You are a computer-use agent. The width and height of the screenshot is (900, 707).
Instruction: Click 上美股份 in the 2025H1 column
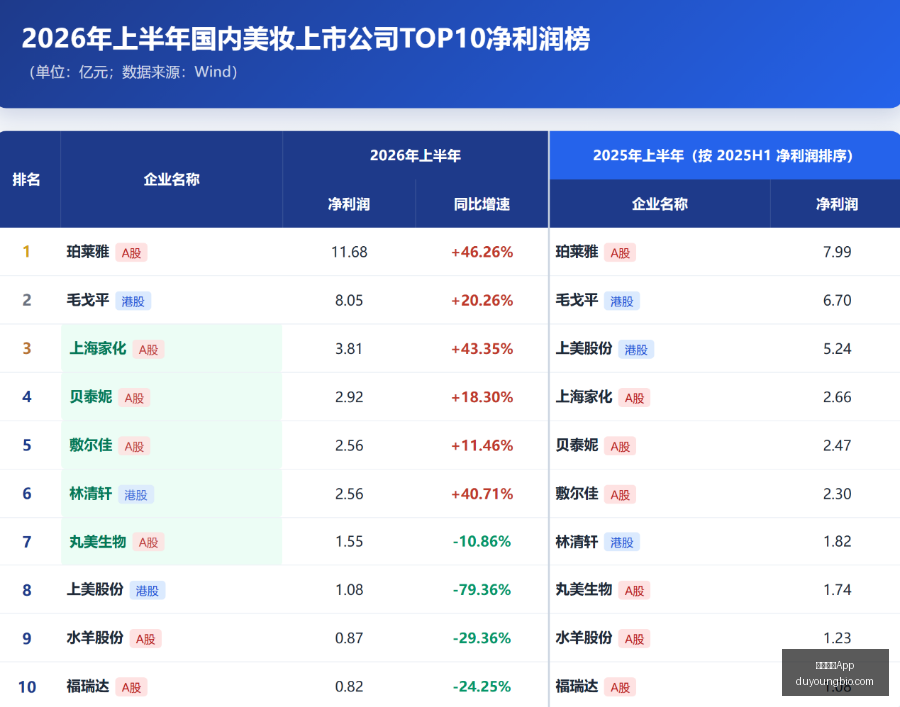click(584, 348)
